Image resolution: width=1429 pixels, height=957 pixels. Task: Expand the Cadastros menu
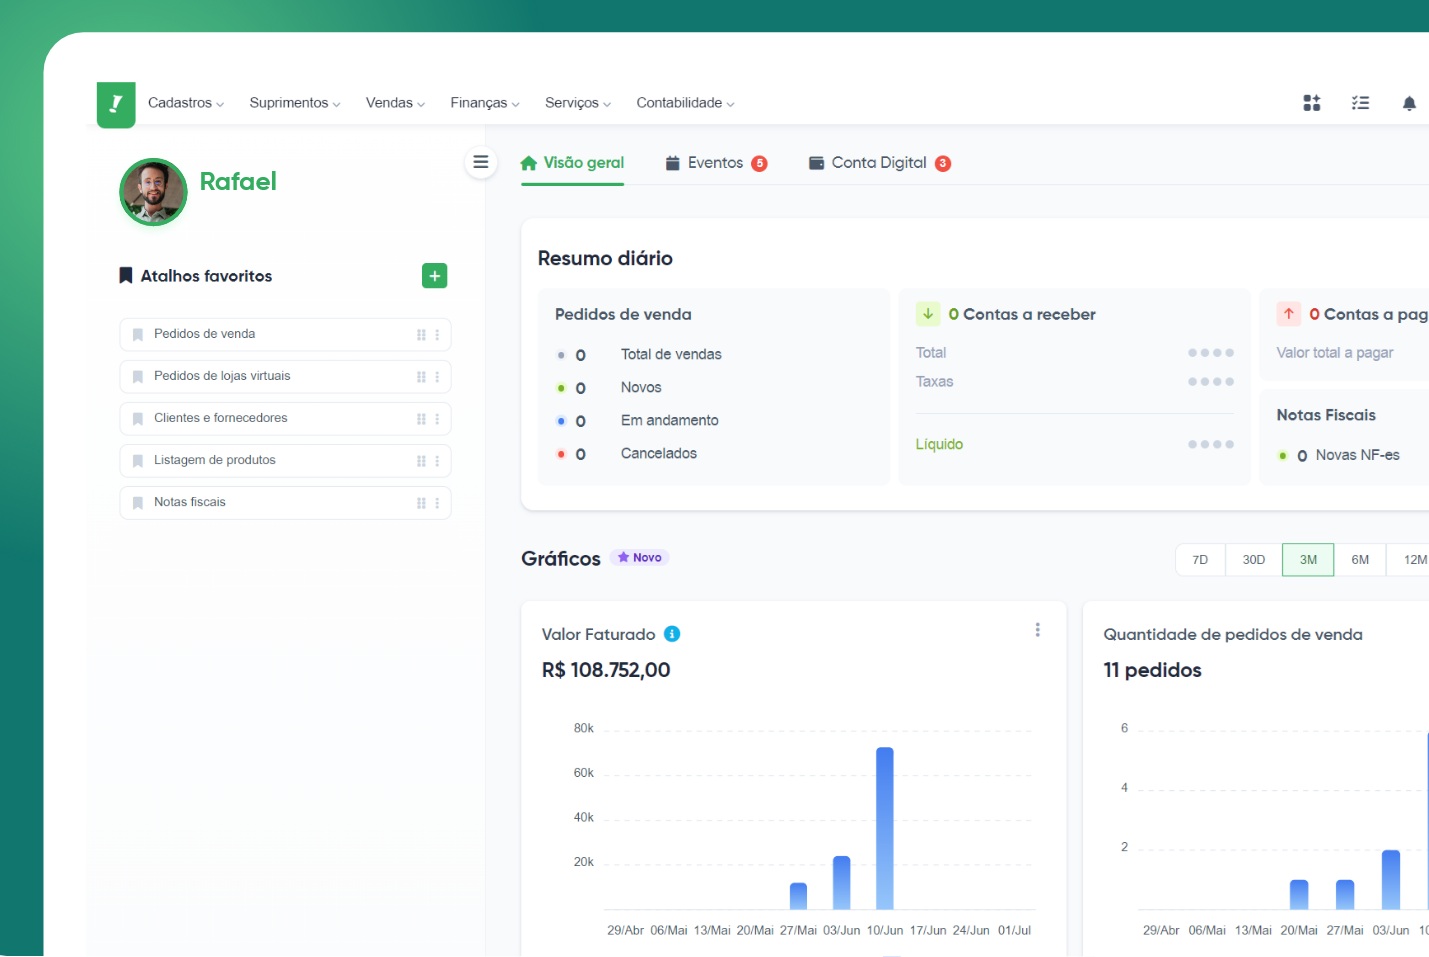click(x=186, y=103)
